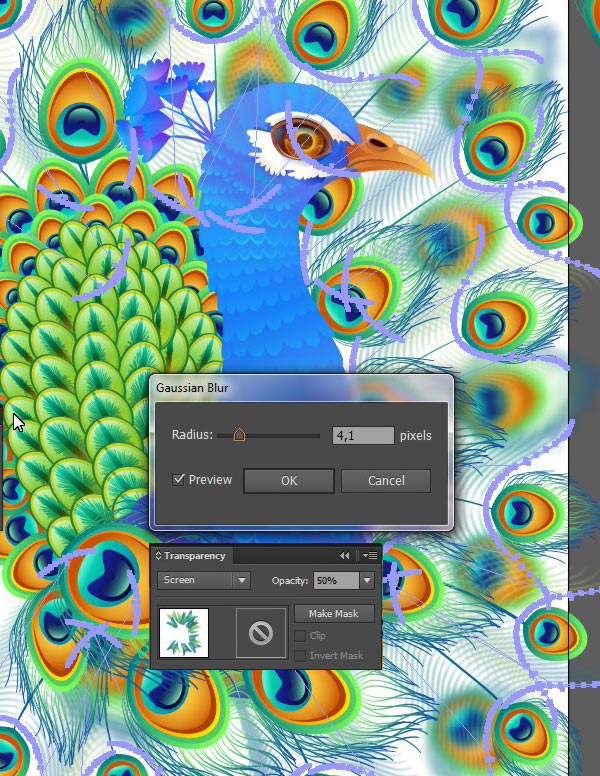Collapse the Transparency panel with double arrows

(345, 556)
